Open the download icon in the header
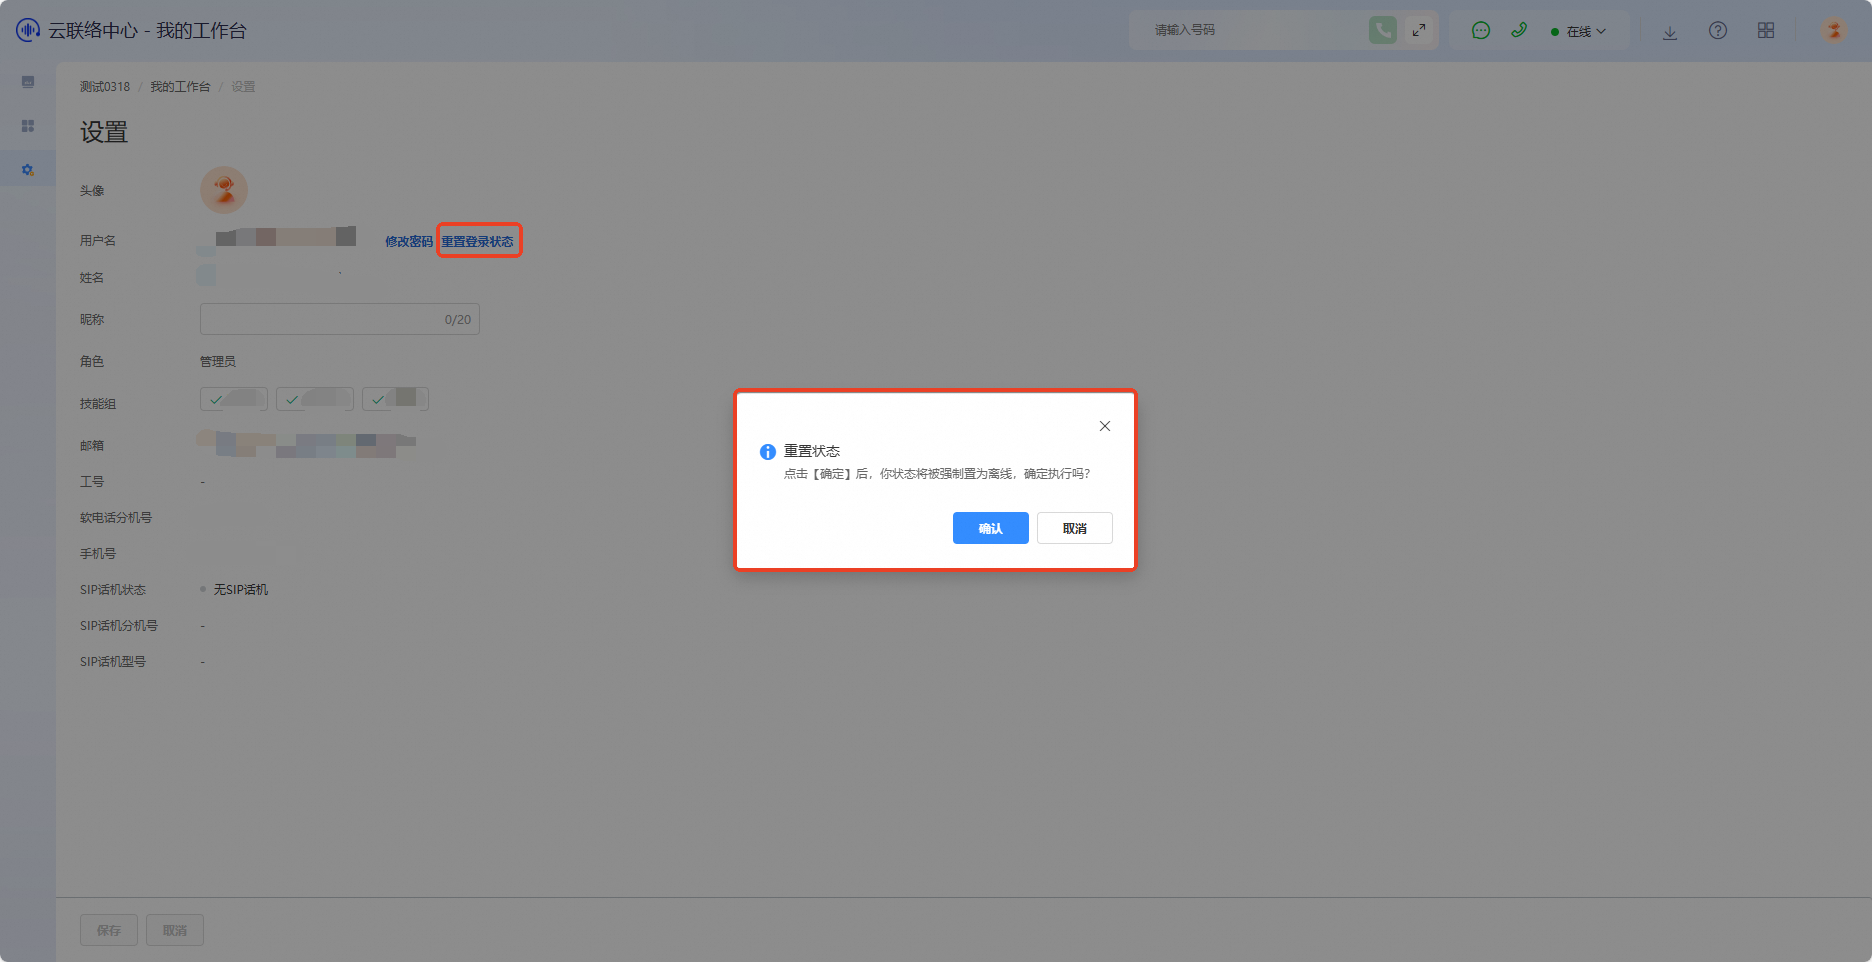 (x=1670, y=32)
